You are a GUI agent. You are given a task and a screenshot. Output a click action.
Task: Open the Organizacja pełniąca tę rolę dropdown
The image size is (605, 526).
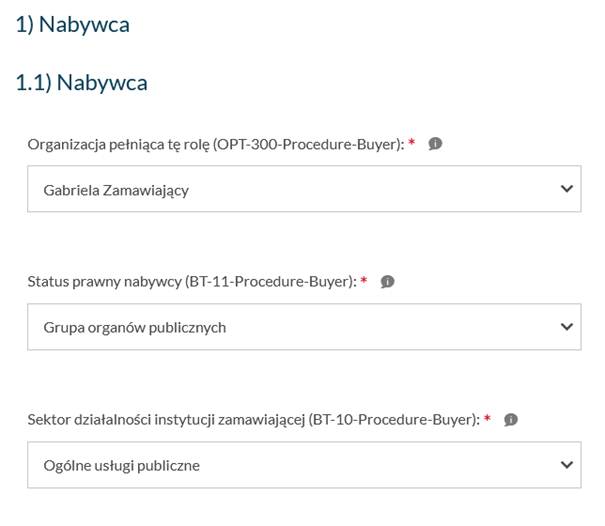click(304, 189)
